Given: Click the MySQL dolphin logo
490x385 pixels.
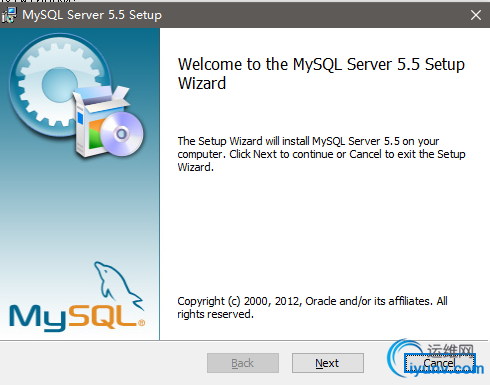Looking at the screenshot, I should (77, 297).
